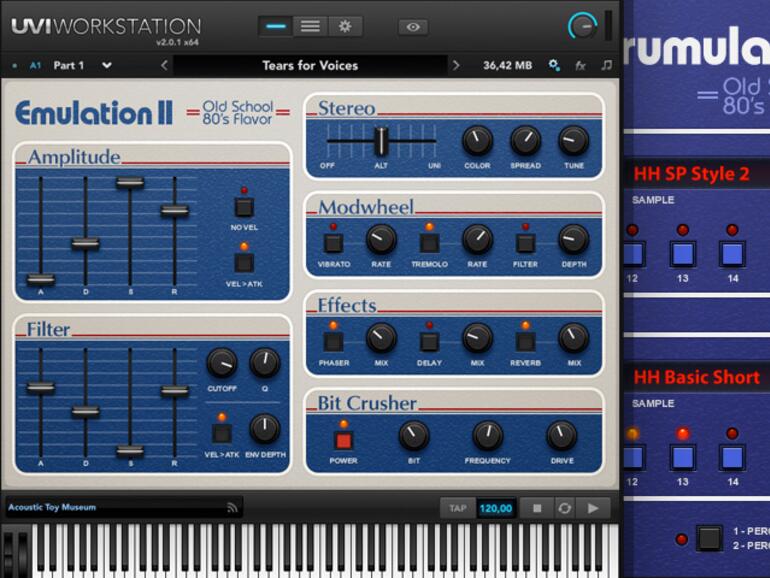Open the fx panel
The width and height of the screenshot is (770, 578).
pyautogui.click(x=580, y=65)
